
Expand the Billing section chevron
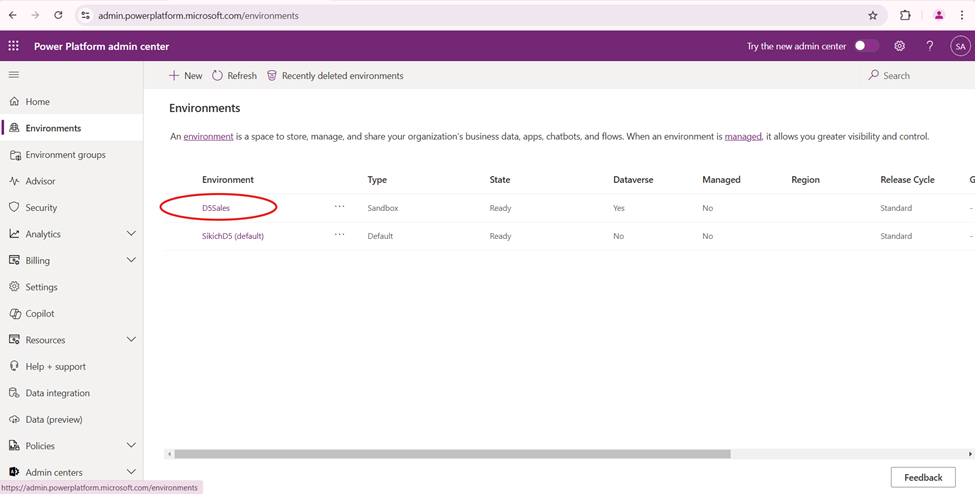(131, 260)
